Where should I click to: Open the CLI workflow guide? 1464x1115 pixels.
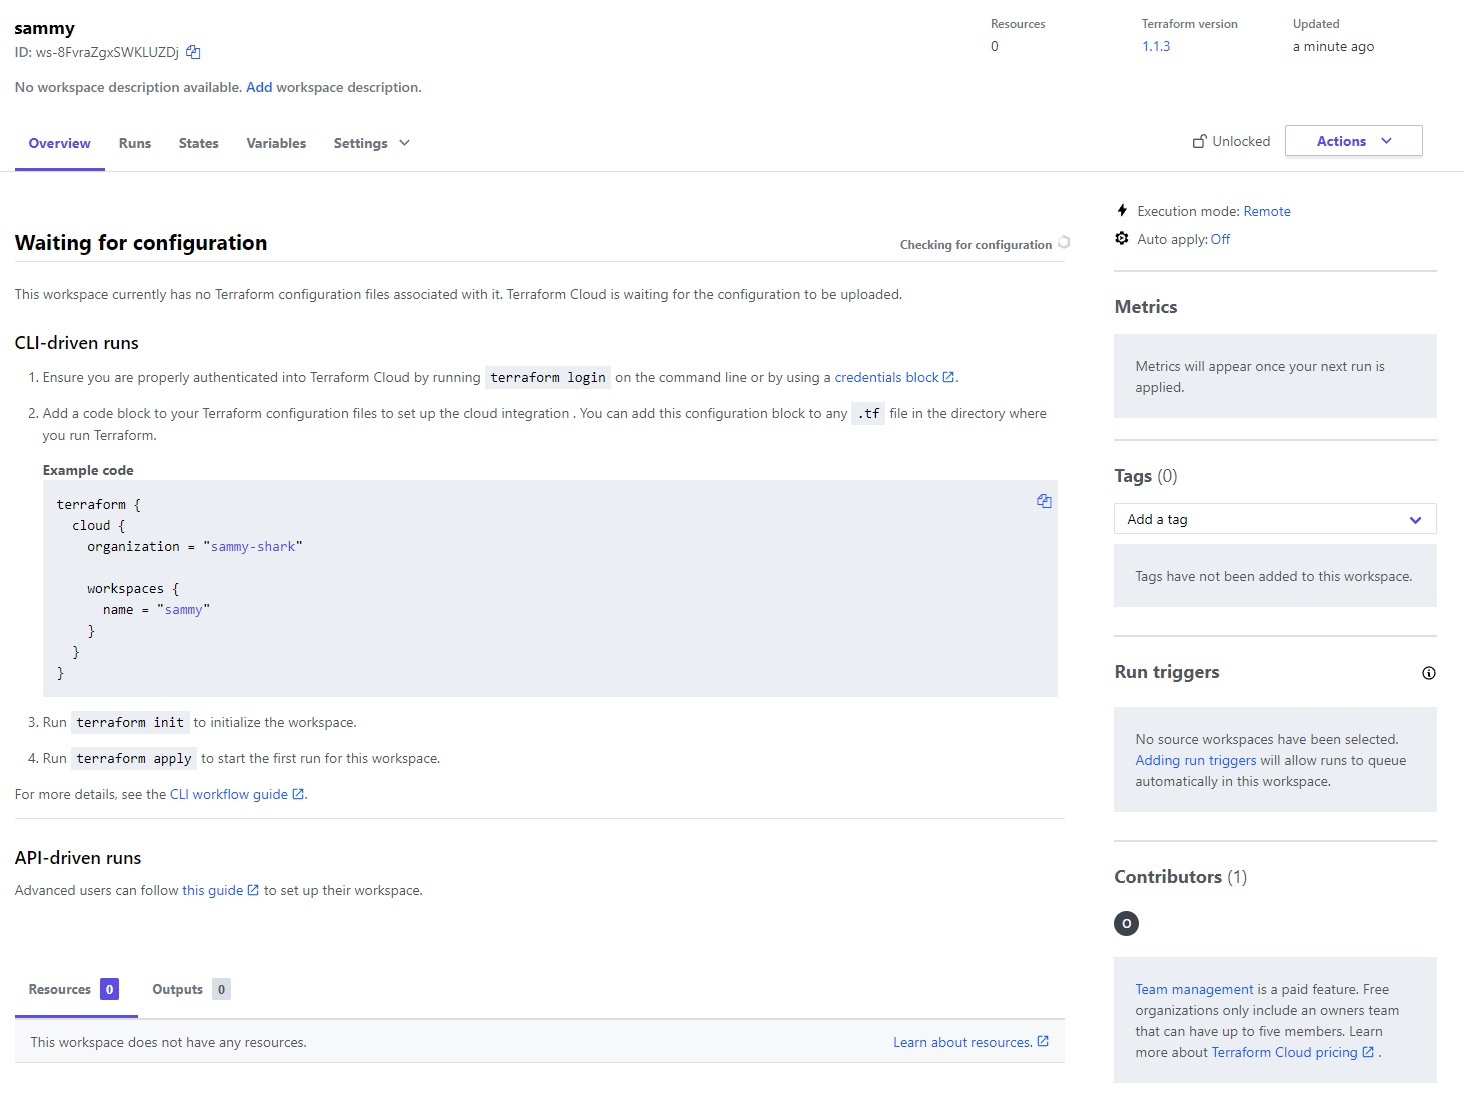pyautogui.click(x=237, y=794)
